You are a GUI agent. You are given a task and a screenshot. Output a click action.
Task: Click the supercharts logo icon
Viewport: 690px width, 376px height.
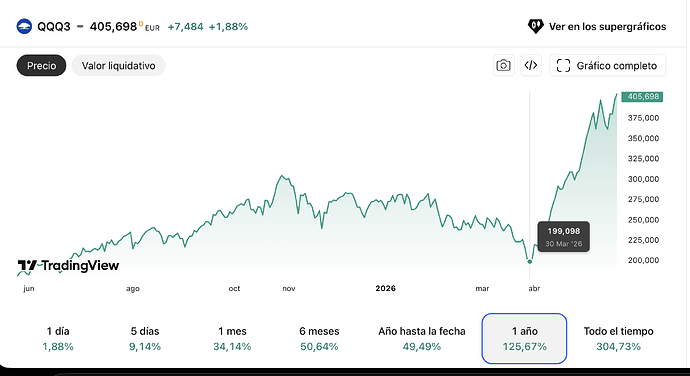tap(535, 26)
